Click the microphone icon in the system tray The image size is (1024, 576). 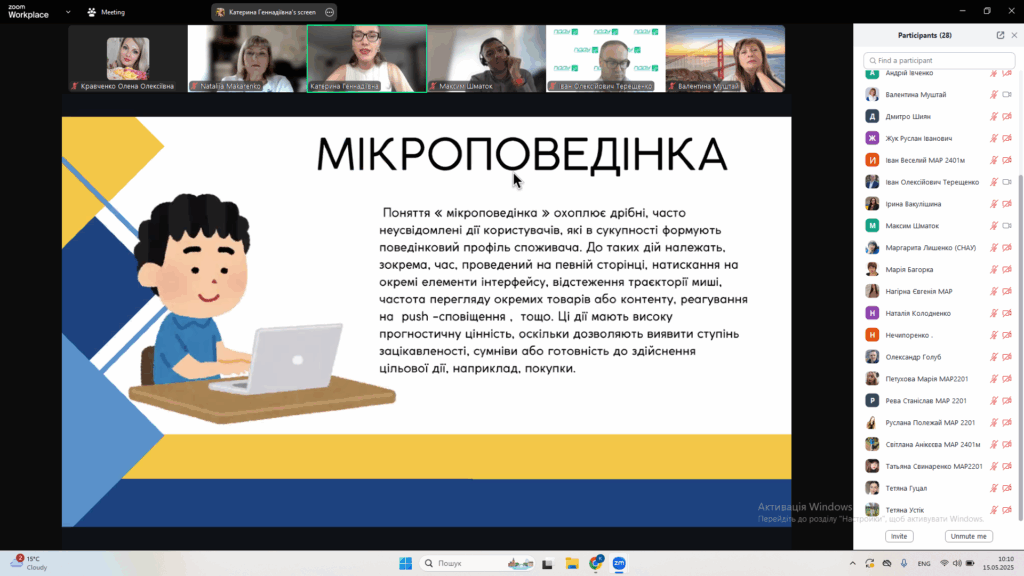pyautogui.click(x=904, y=563)
